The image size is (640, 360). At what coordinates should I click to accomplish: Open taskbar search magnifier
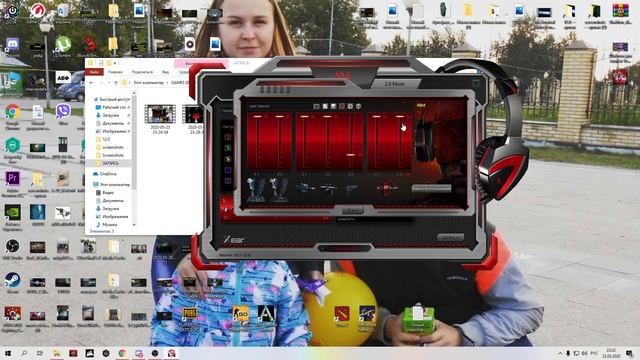coord(24,353)
